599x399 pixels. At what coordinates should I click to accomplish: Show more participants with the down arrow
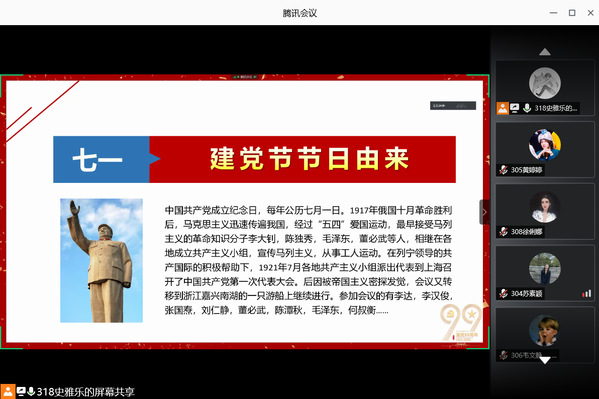(x=545, y=360)
